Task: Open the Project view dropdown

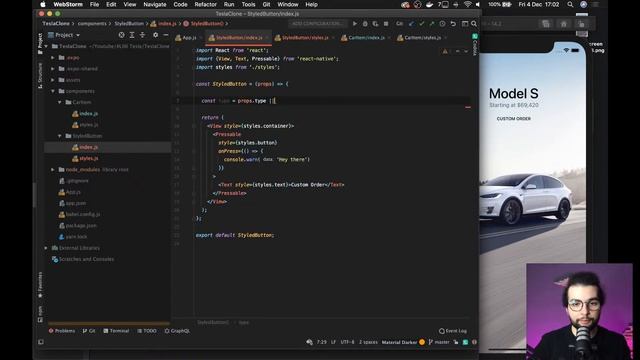Action: (x=64, y=35)
